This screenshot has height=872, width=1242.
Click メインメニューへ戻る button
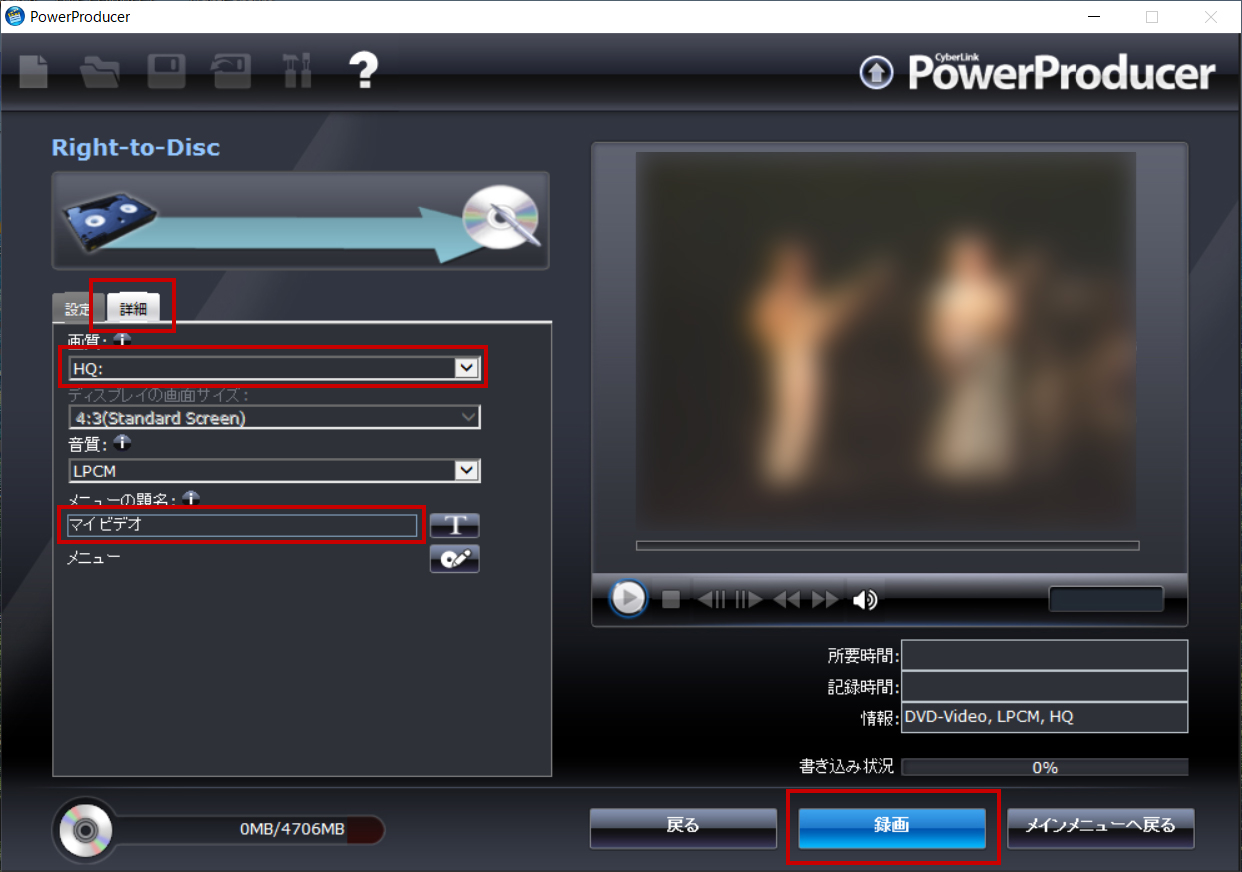[x=1101, y=827]
